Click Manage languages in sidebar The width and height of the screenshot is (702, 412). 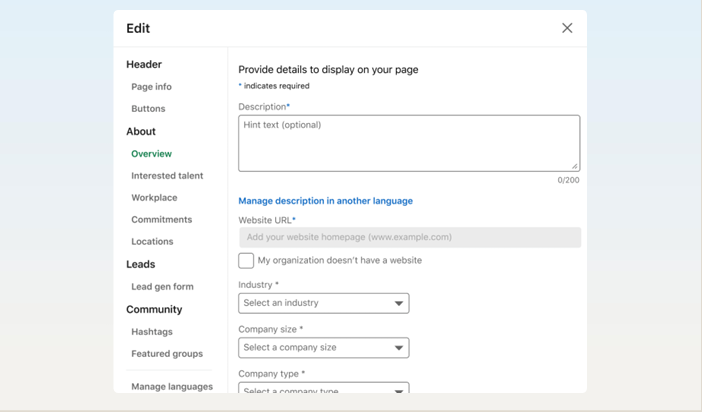[172, 387]
